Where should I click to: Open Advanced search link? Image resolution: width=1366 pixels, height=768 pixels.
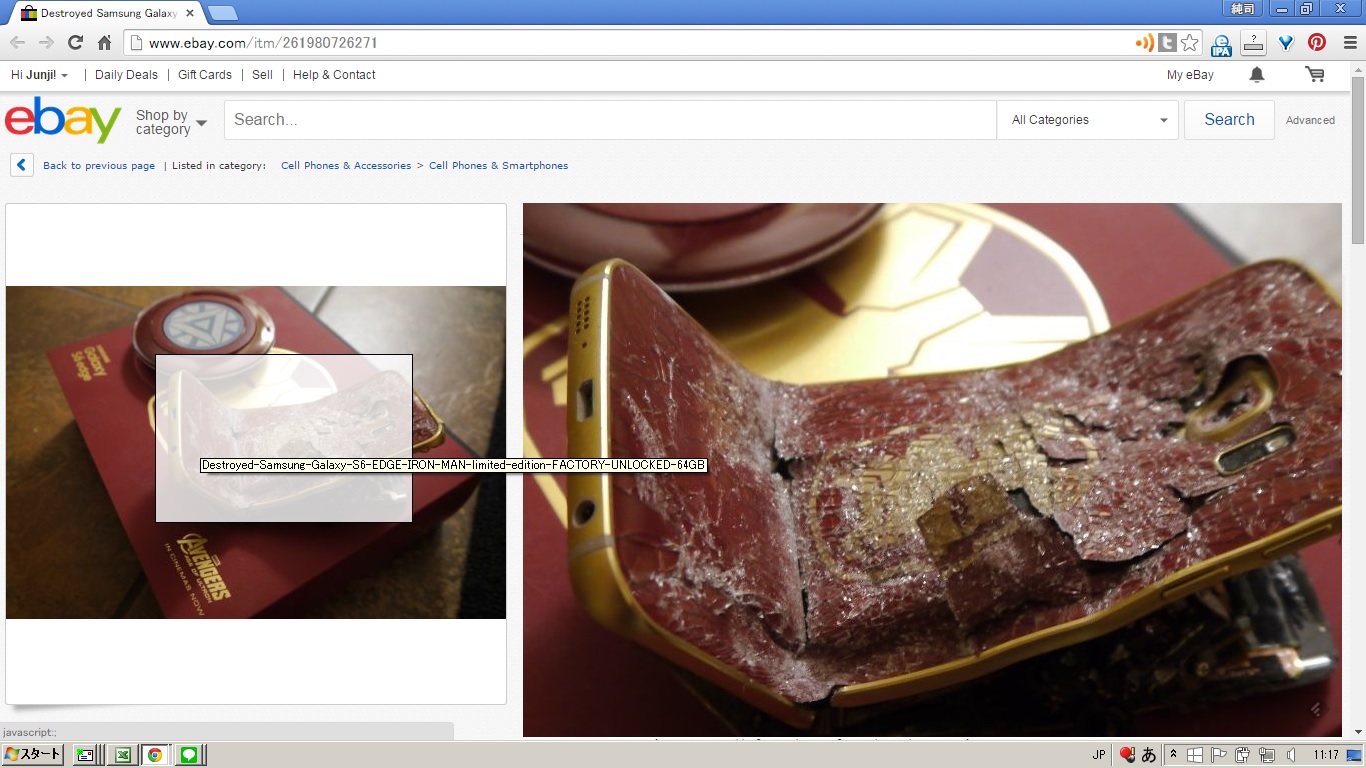pos(1310,120)
